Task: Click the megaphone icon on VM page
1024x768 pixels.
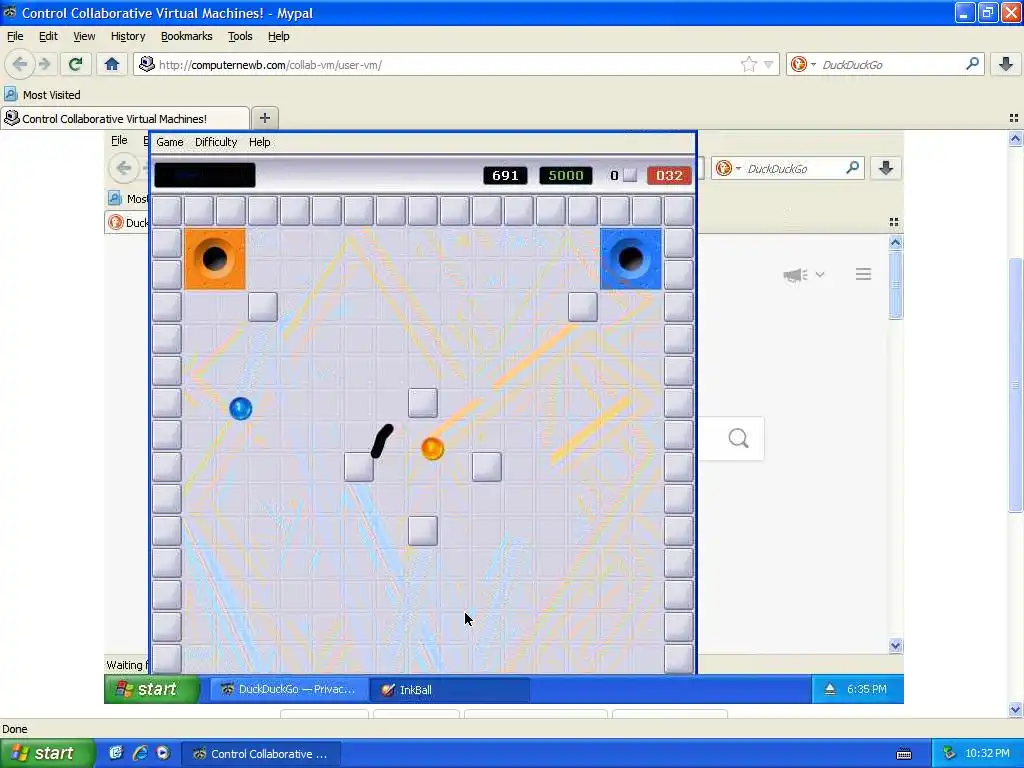Action: tap(795, 275)
